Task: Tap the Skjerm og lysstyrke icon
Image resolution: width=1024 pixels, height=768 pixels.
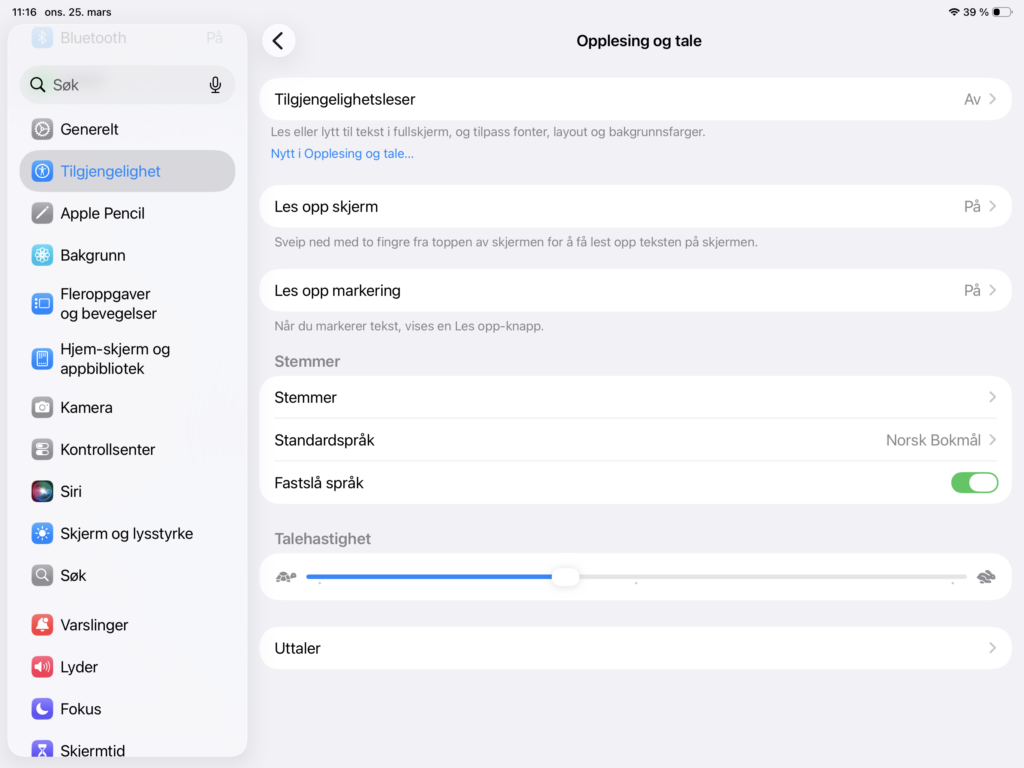Action: click(42, 534)
